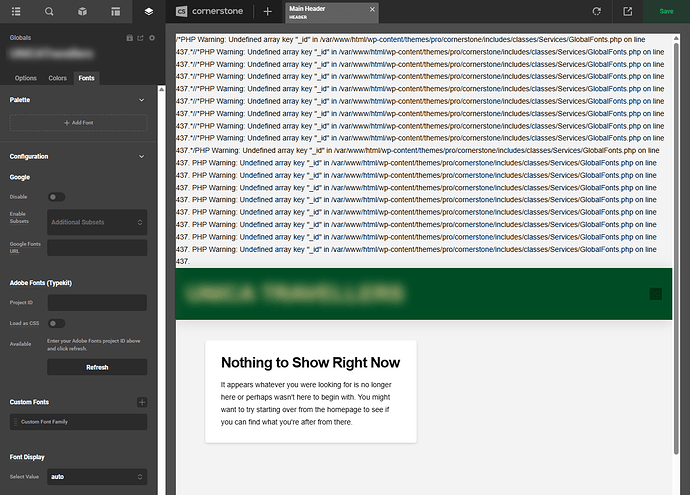This screenshot has height=495, width=690.
Task: Open the Additional Subsets dropdown
Action: tap(97, 222)
